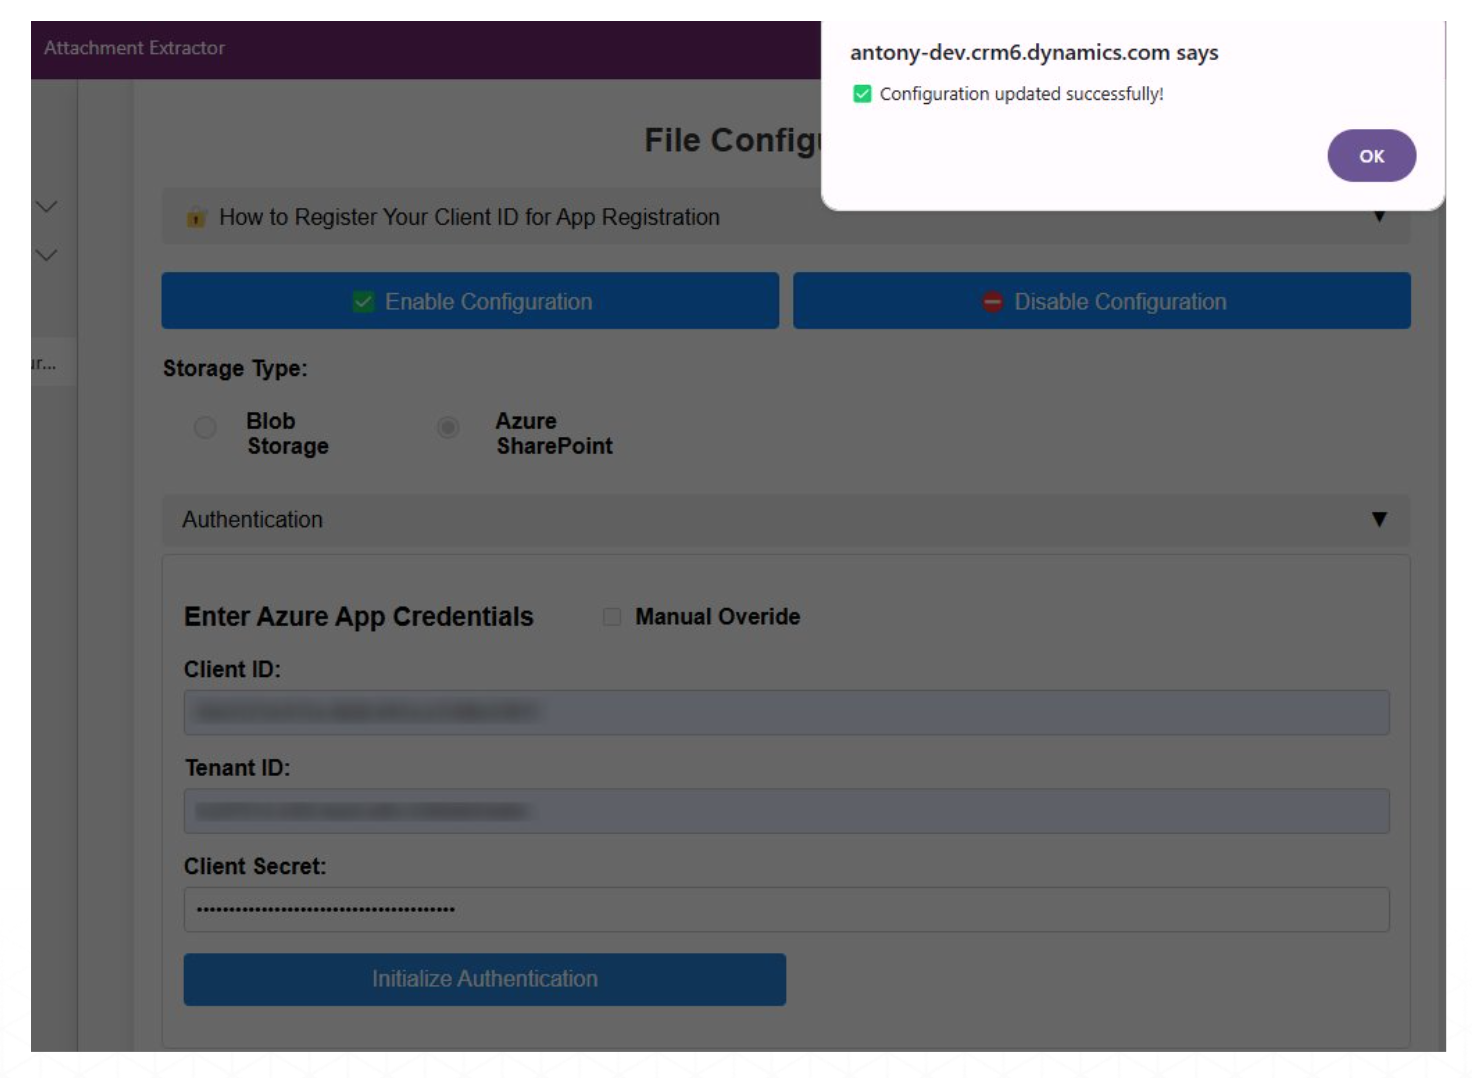The image size is (1472, 1078).
Task: Select the truncated item in the left sidebar
Action: (45, 363)
